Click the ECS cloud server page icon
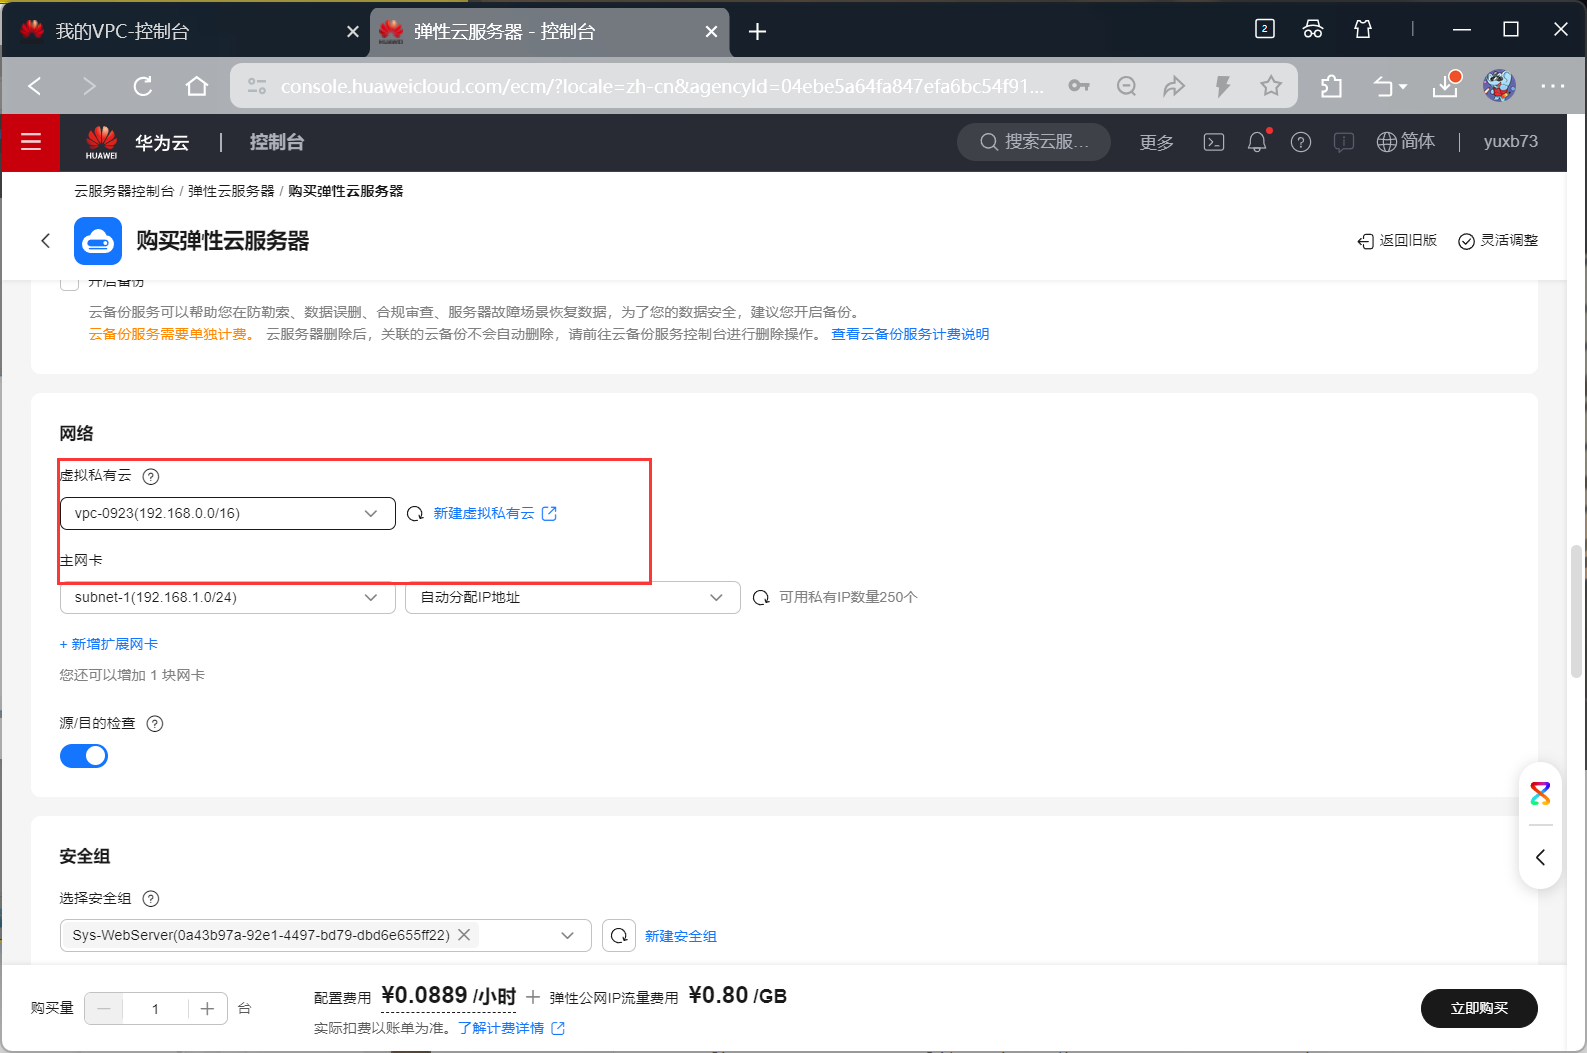 coord(98,241)
